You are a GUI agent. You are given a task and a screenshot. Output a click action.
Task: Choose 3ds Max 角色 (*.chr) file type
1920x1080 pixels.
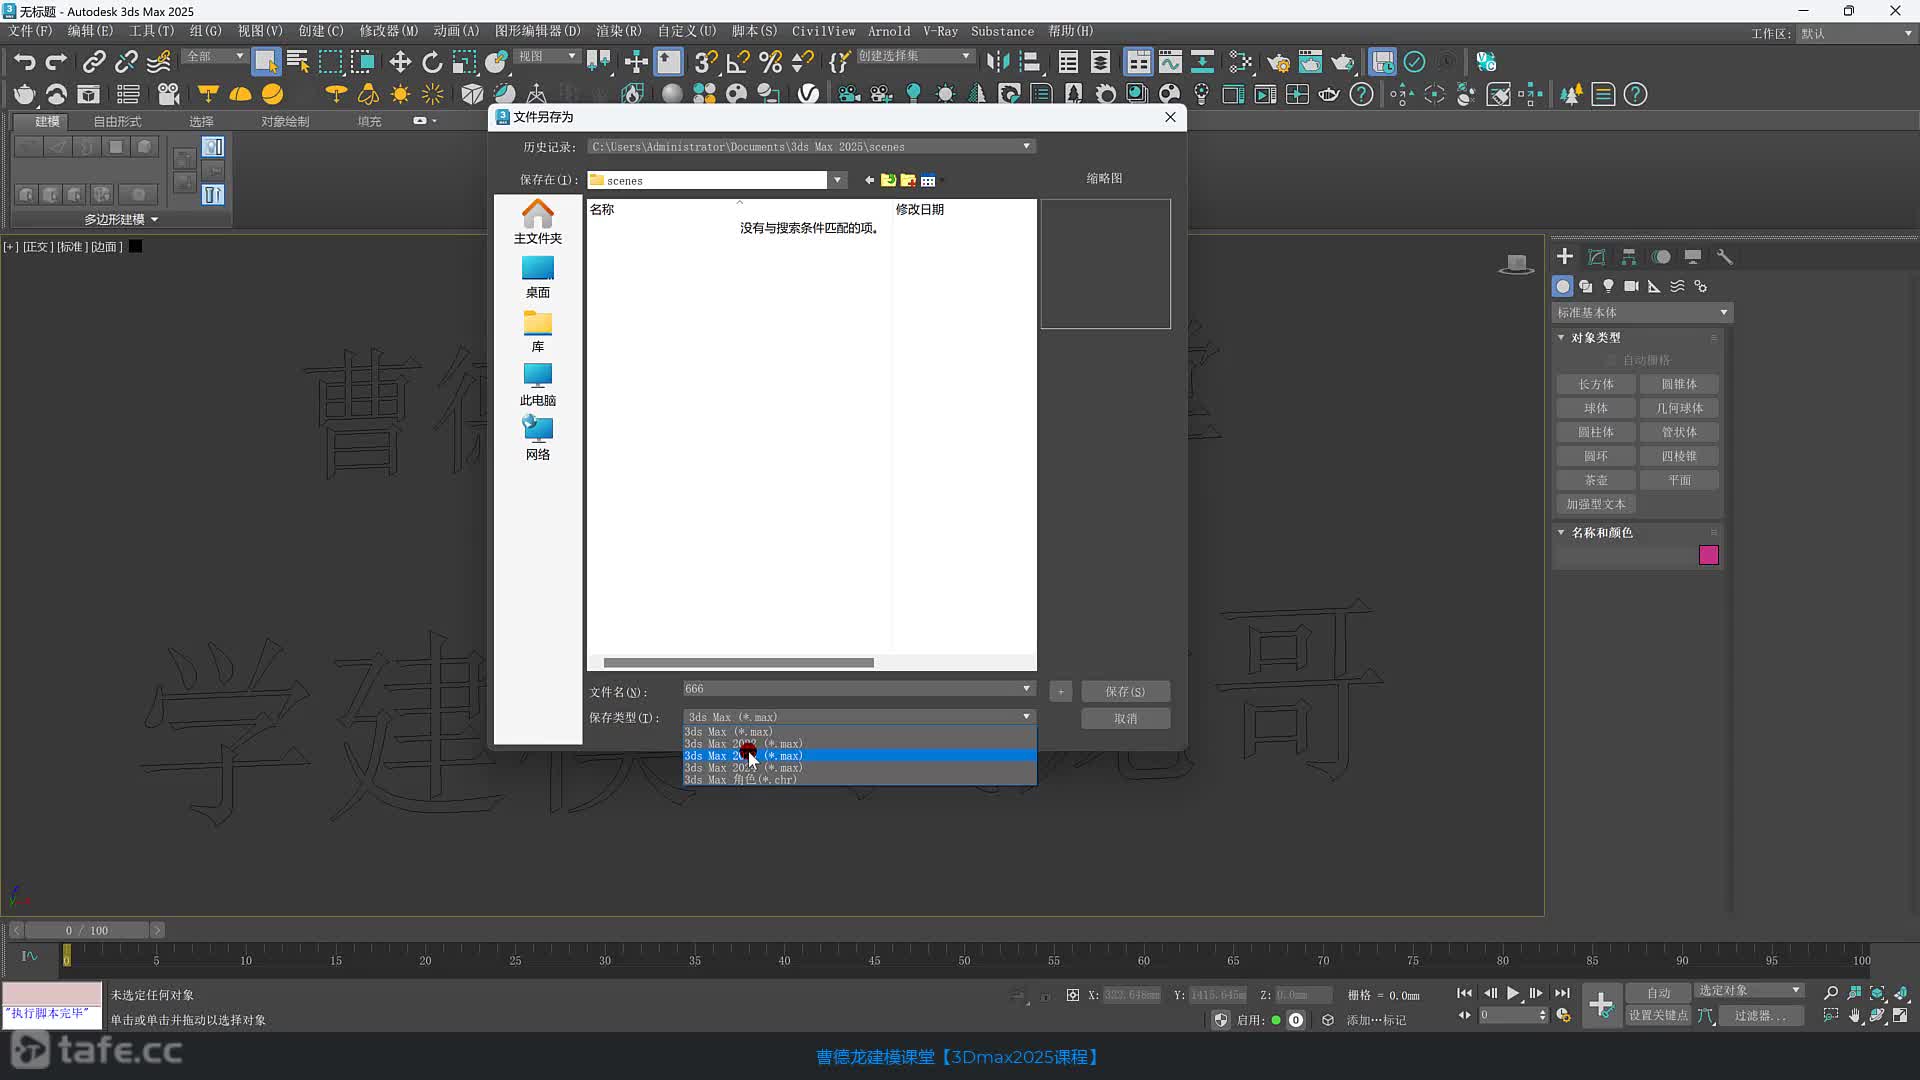click(859, 780)
